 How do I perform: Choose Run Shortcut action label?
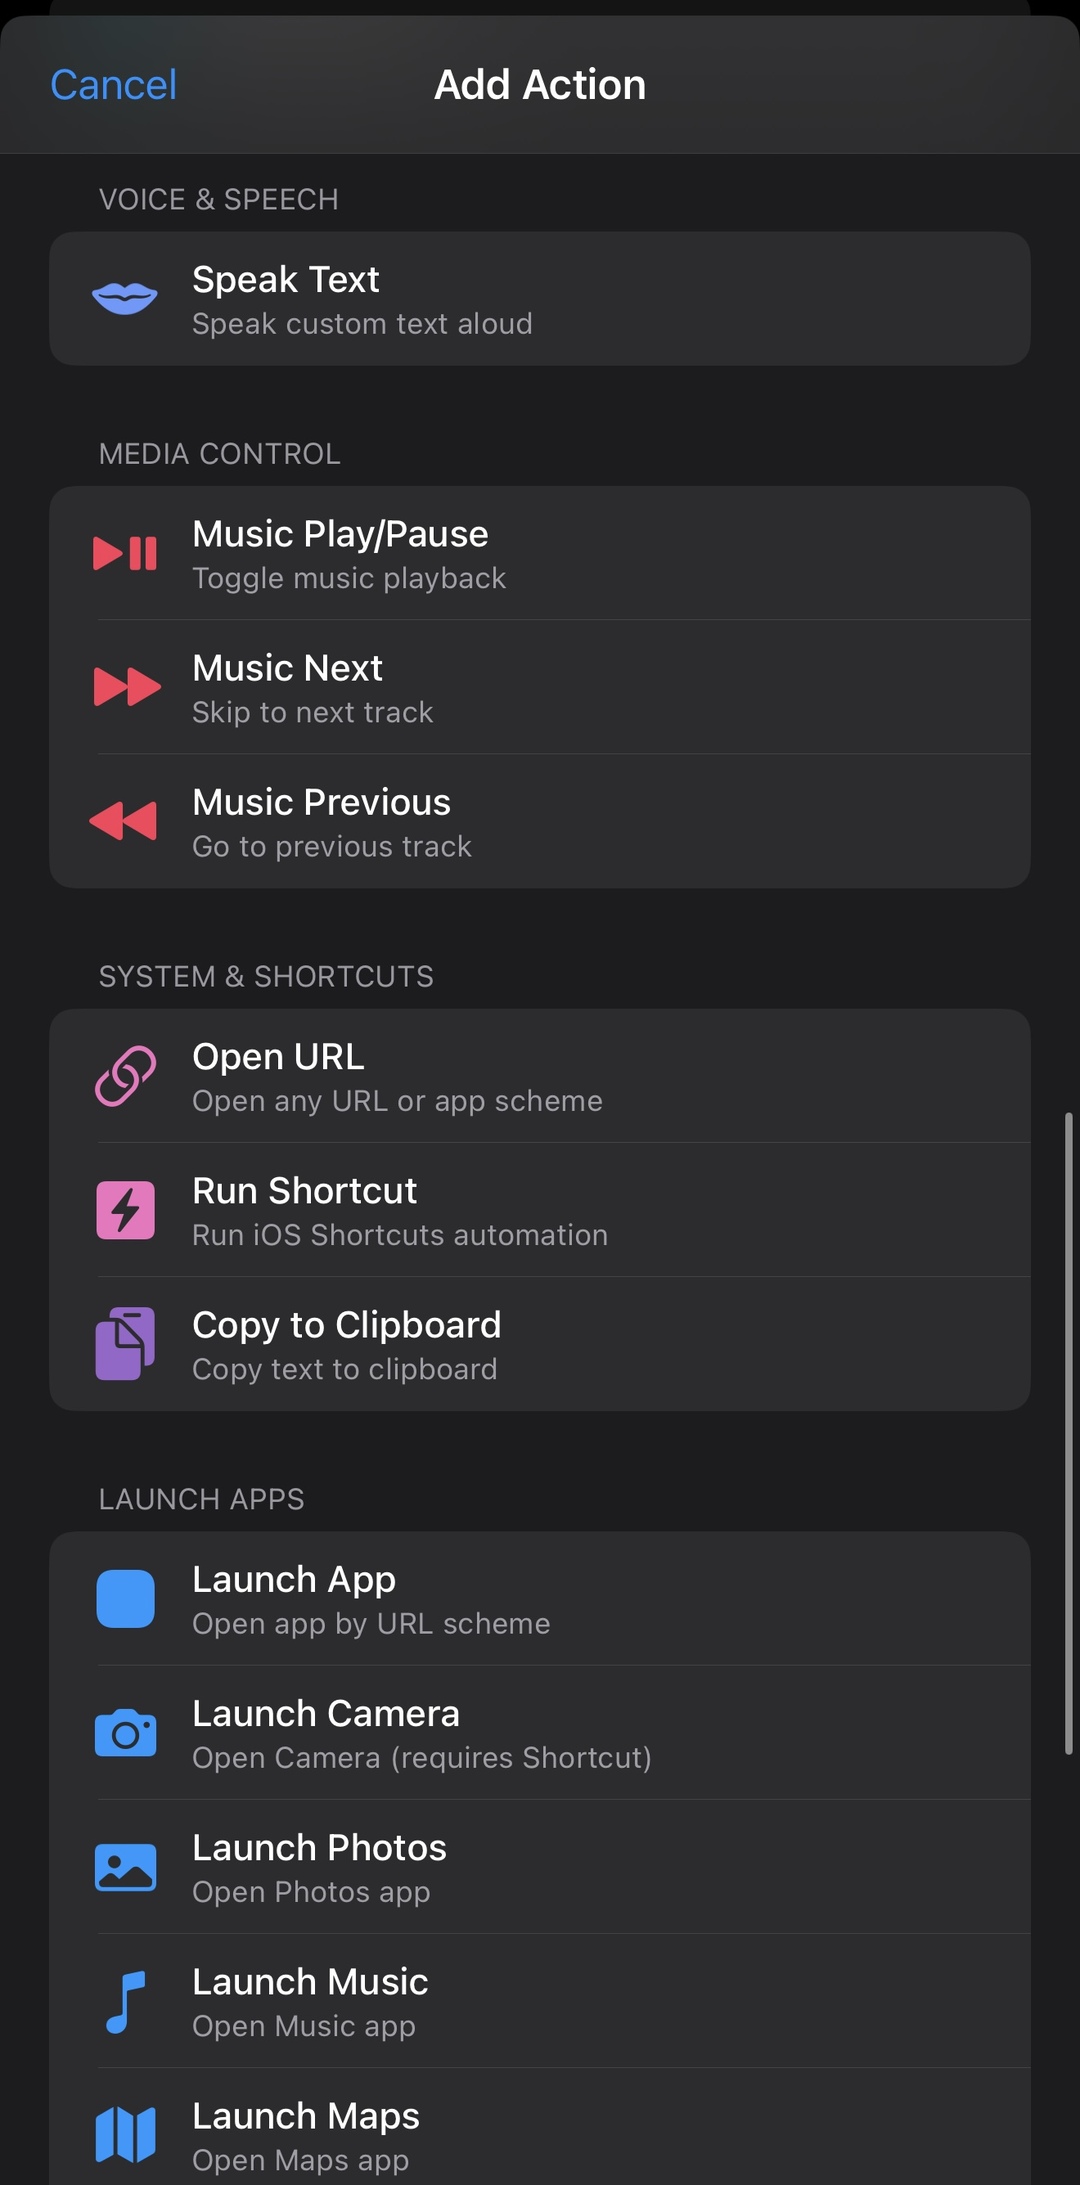[x=304, y=1191]
